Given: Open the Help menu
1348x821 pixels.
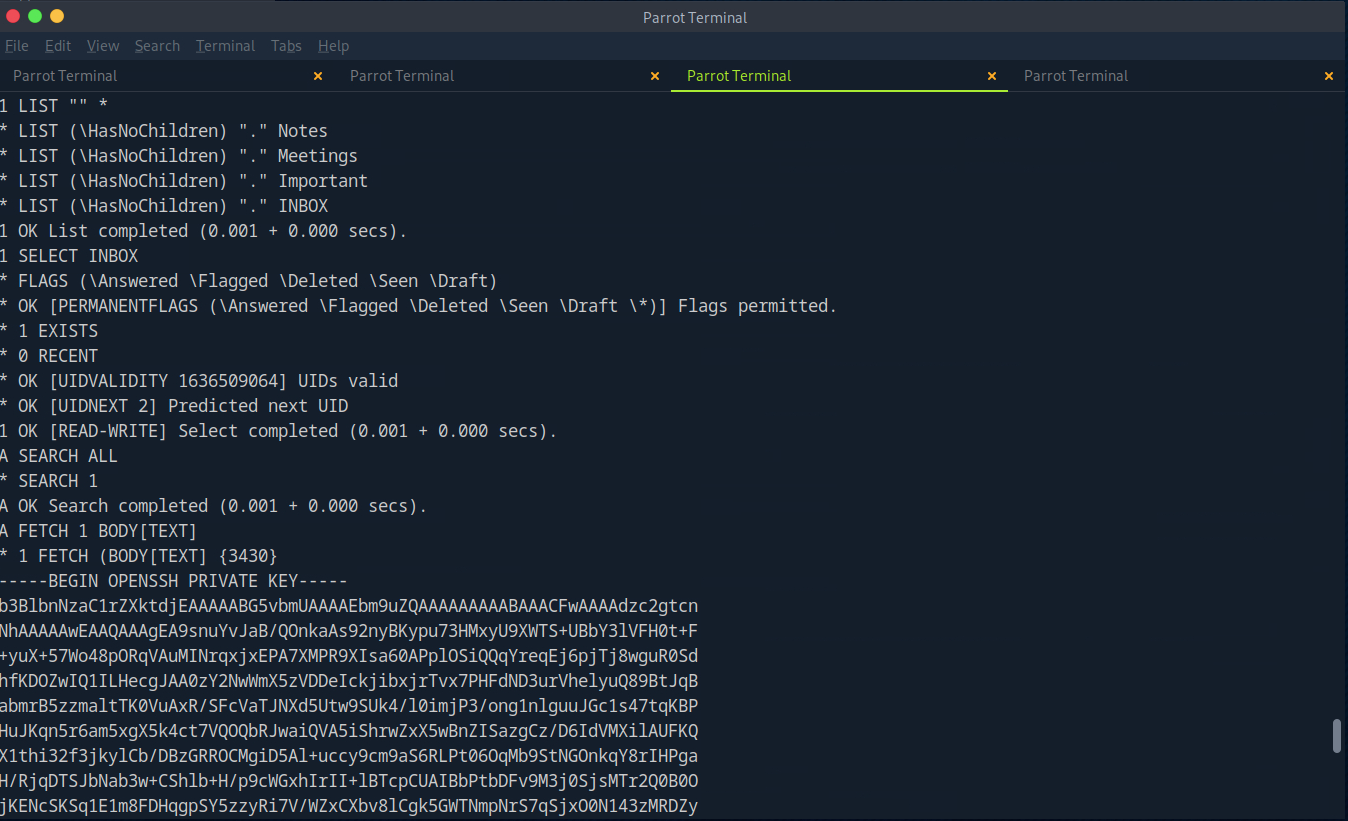Looking at the screenshot, I should click(x=333, y=46).
